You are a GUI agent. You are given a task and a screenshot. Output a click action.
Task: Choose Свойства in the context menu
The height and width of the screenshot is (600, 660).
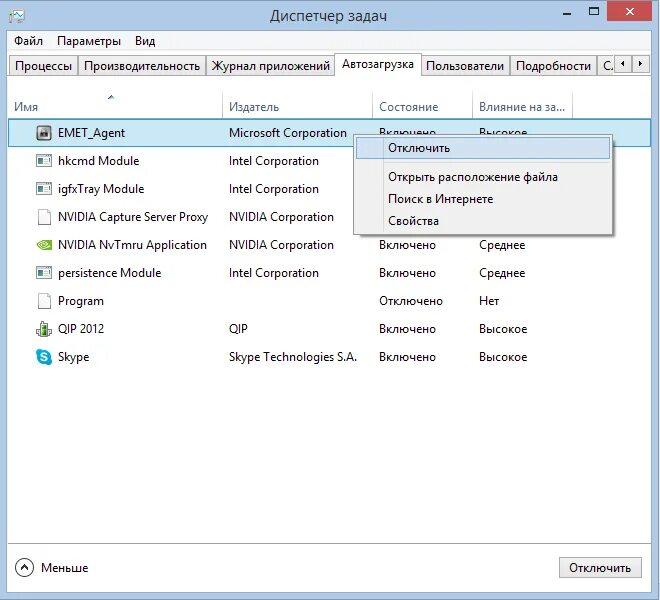[483, 221]
